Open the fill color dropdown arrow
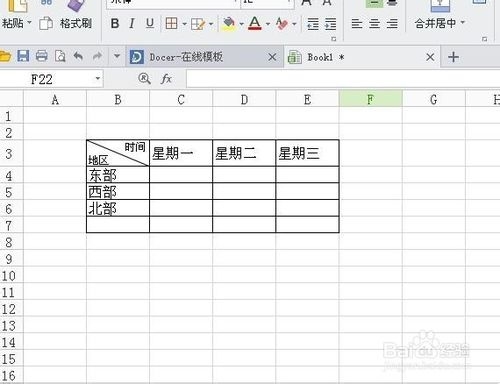This screenshot has height=384, width=500. click(241, 24)
